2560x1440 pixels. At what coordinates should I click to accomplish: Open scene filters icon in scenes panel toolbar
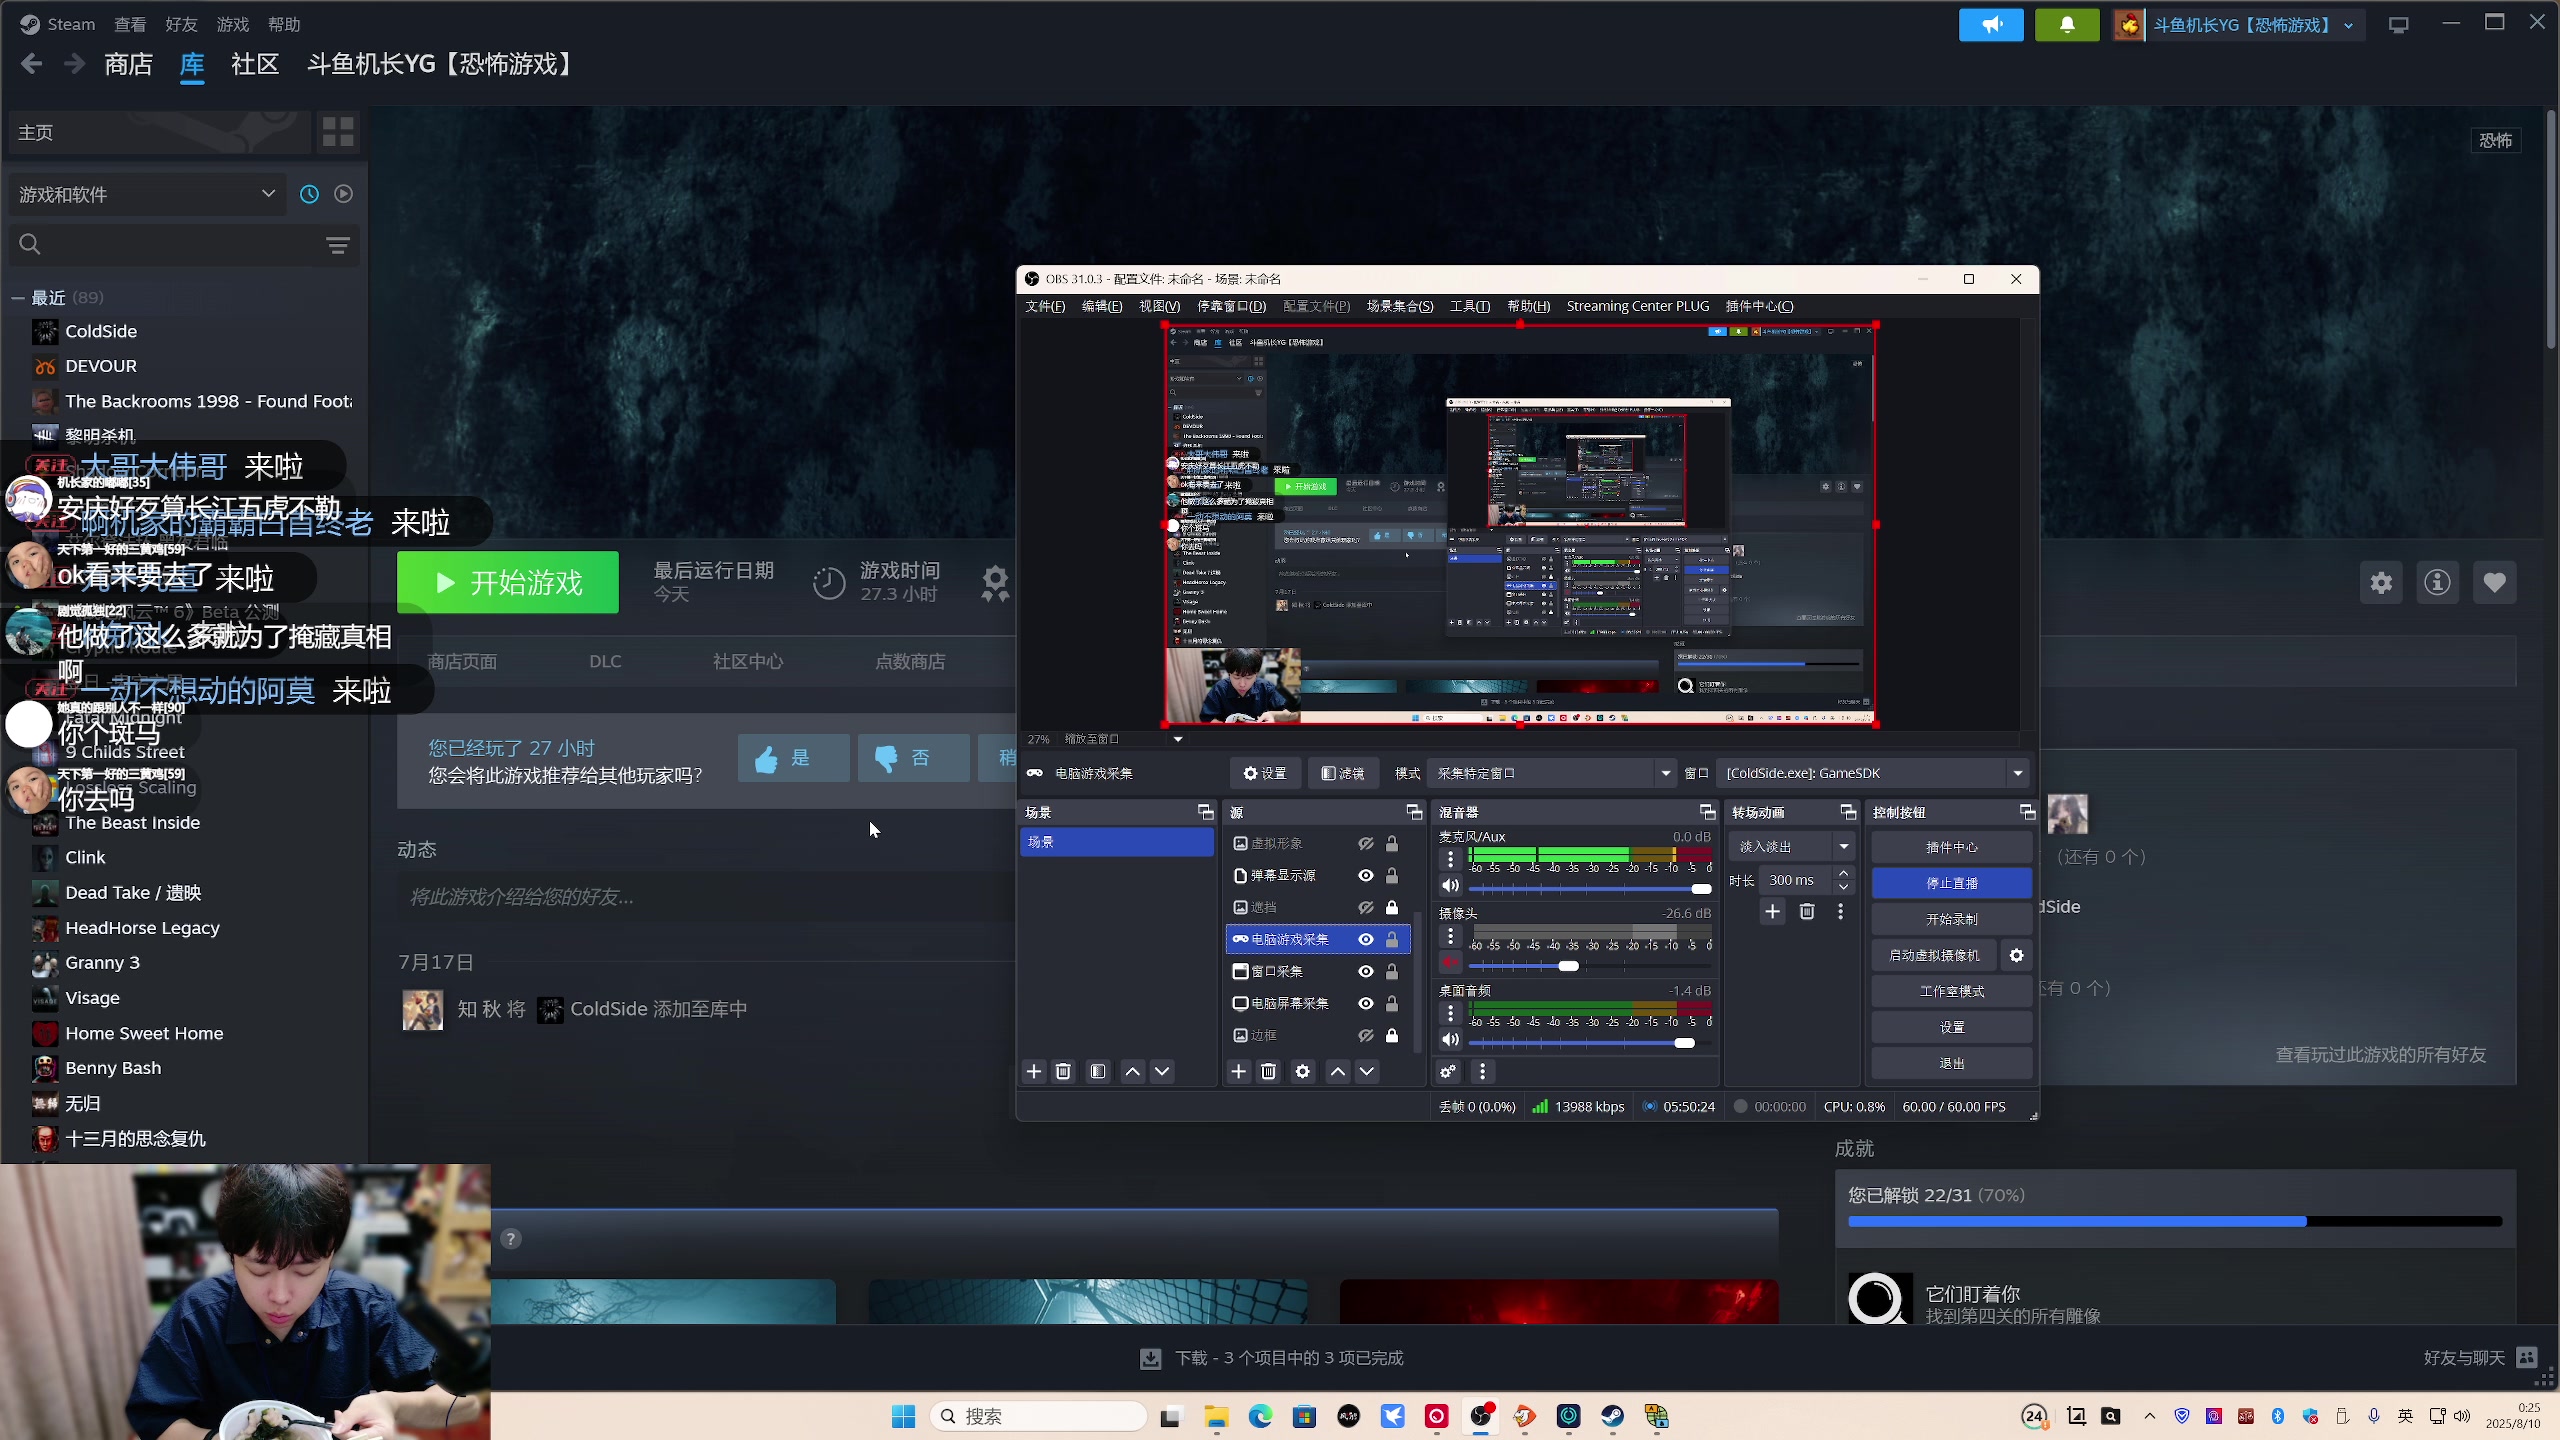[x=1098, y=1071]
